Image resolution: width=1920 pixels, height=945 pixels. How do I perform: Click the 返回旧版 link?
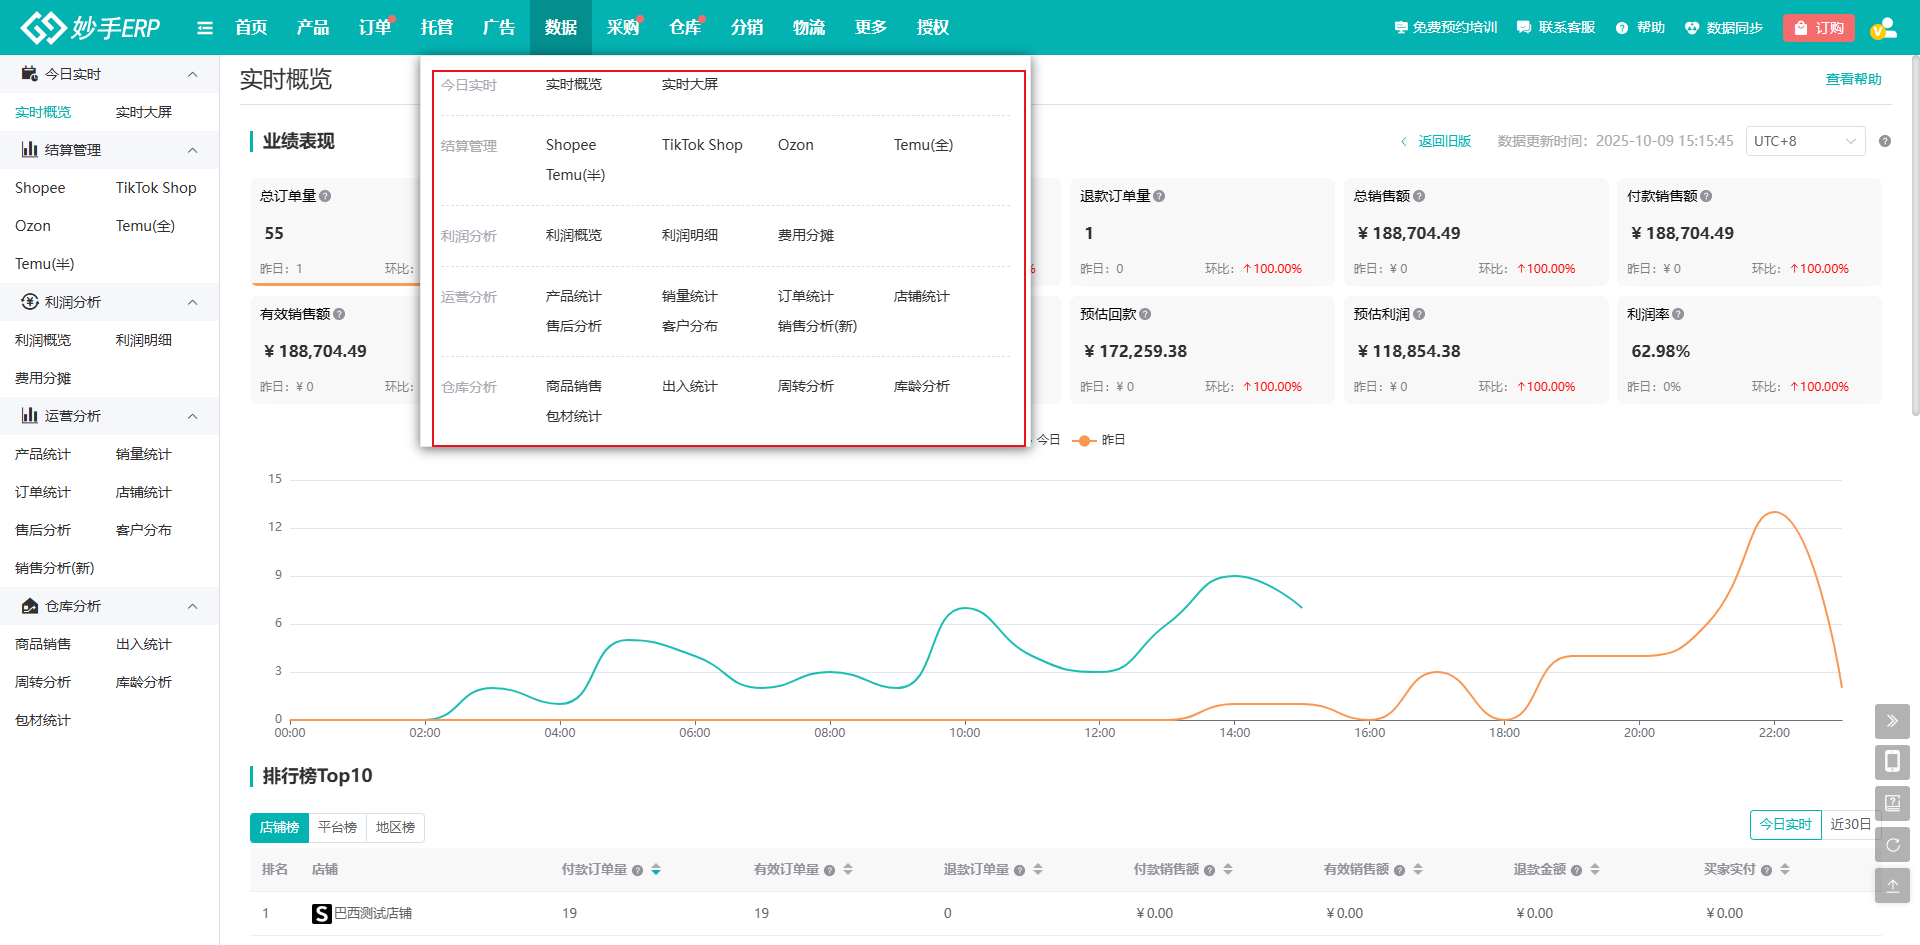(1443, 141)
